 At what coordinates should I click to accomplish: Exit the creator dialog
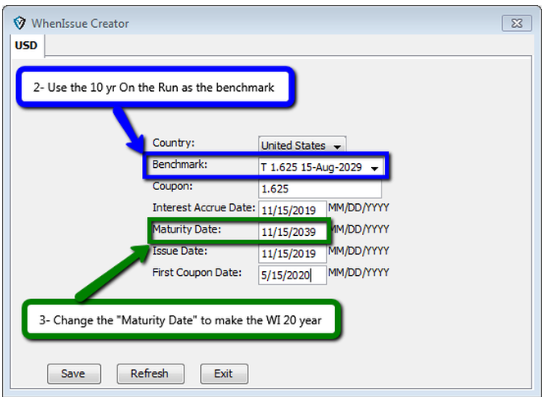point(224,374)
